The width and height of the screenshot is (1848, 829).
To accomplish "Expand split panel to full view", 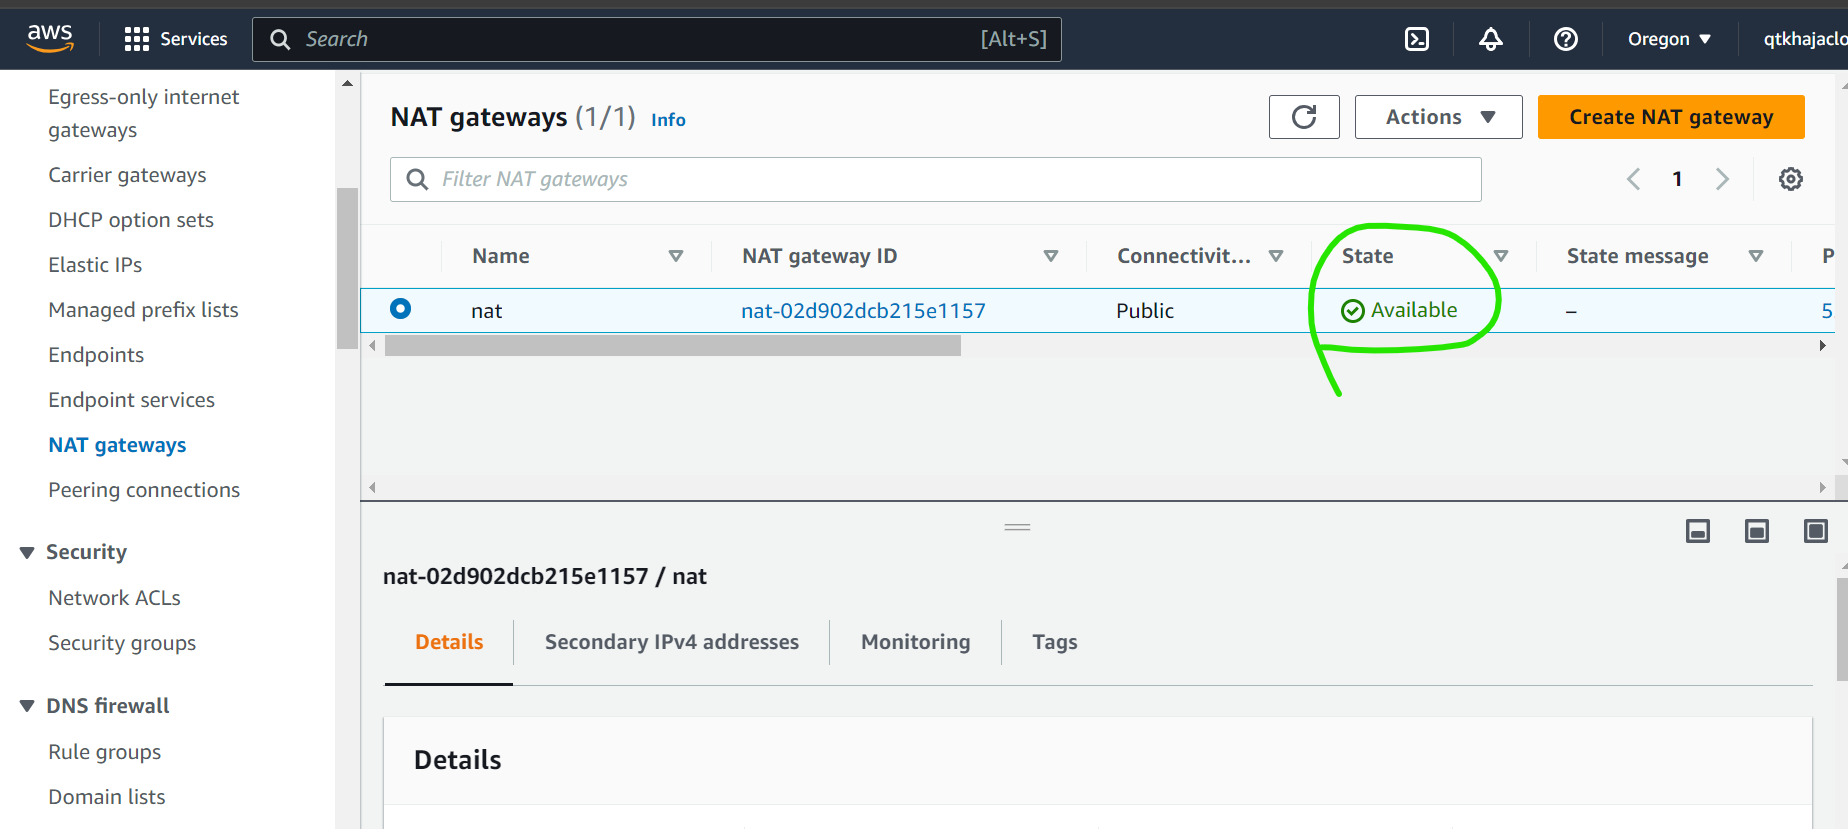I will (1815, 531).
